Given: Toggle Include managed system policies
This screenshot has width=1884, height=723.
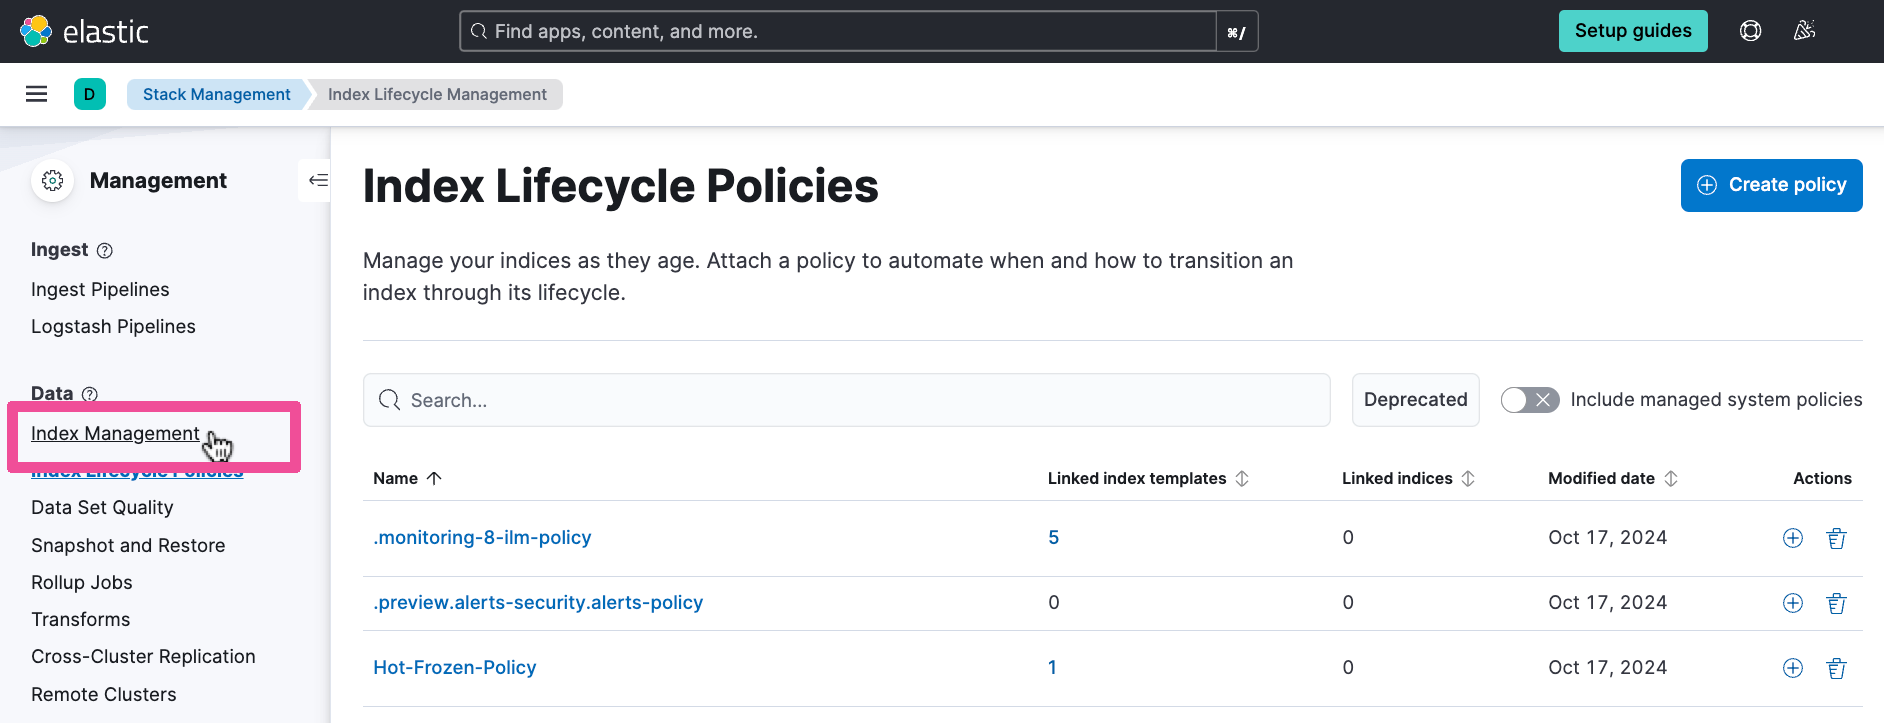Looking at the screenshot, I should point(1530,400).
